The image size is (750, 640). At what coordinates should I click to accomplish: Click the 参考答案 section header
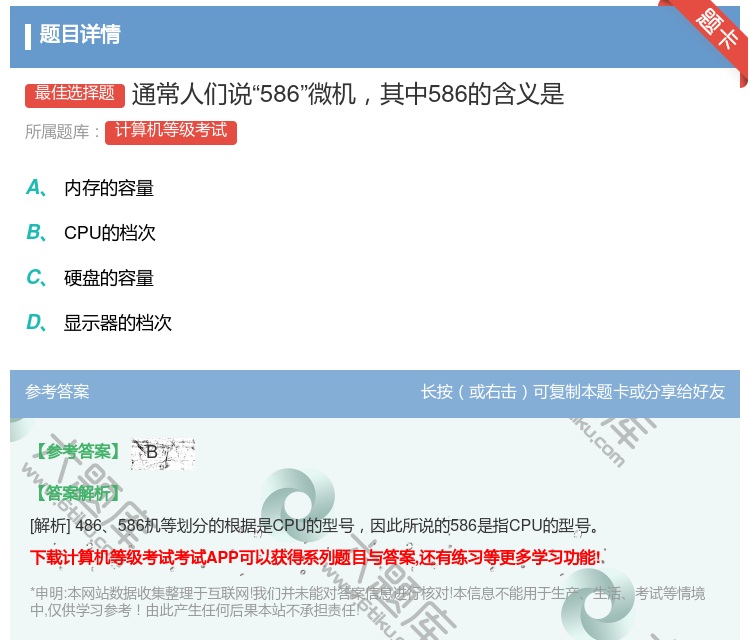[x=57, y=392]
